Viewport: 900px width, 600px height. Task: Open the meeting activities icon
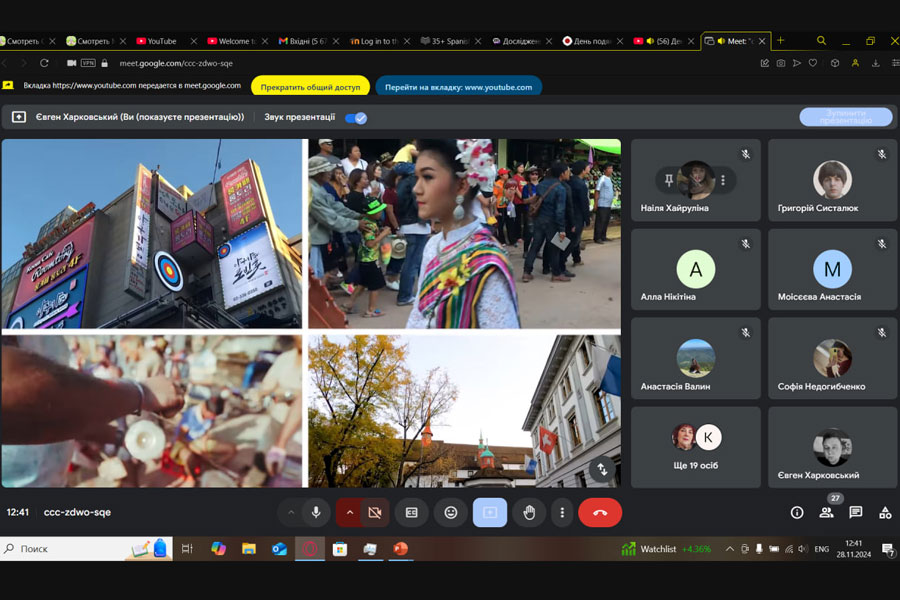[885, 512]
